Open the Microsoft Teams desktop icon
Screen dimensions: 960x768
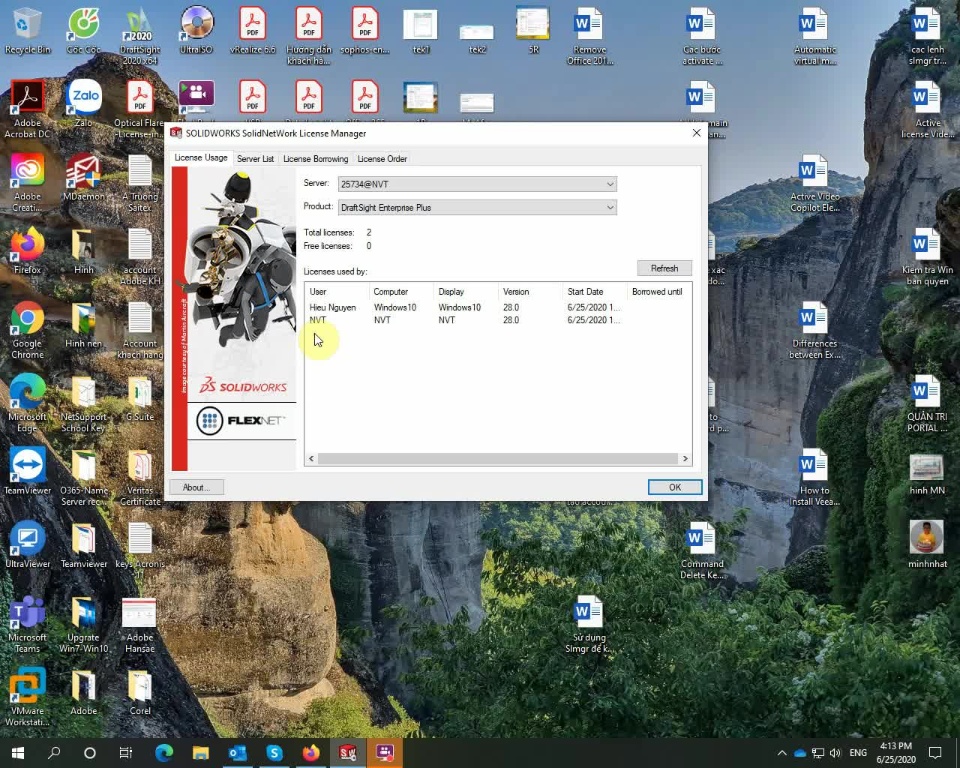click(28, 623)
